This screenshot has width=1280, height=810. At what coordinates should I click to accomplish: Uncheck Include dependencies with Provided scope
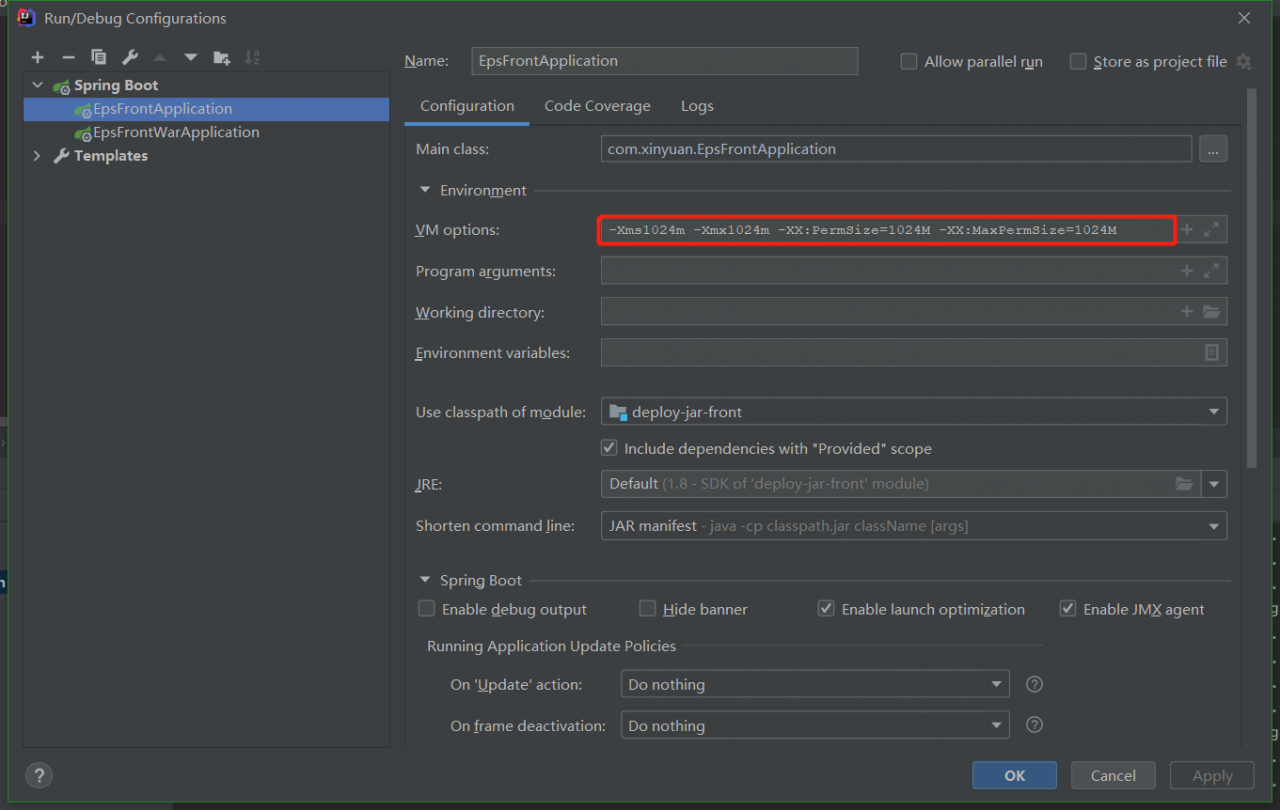point(609,449)
